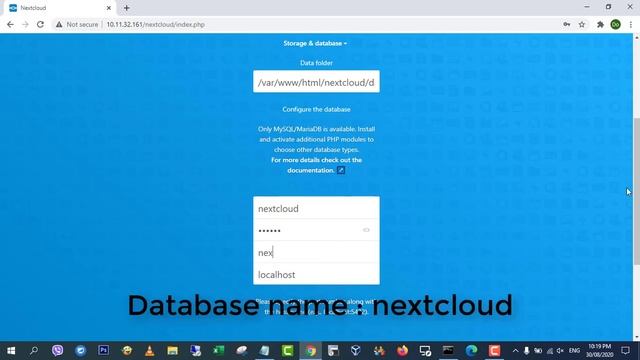This screenshot has width=640, height=360.
Task: Open File Explorer from the taskbar
Action: coord(173,350)
